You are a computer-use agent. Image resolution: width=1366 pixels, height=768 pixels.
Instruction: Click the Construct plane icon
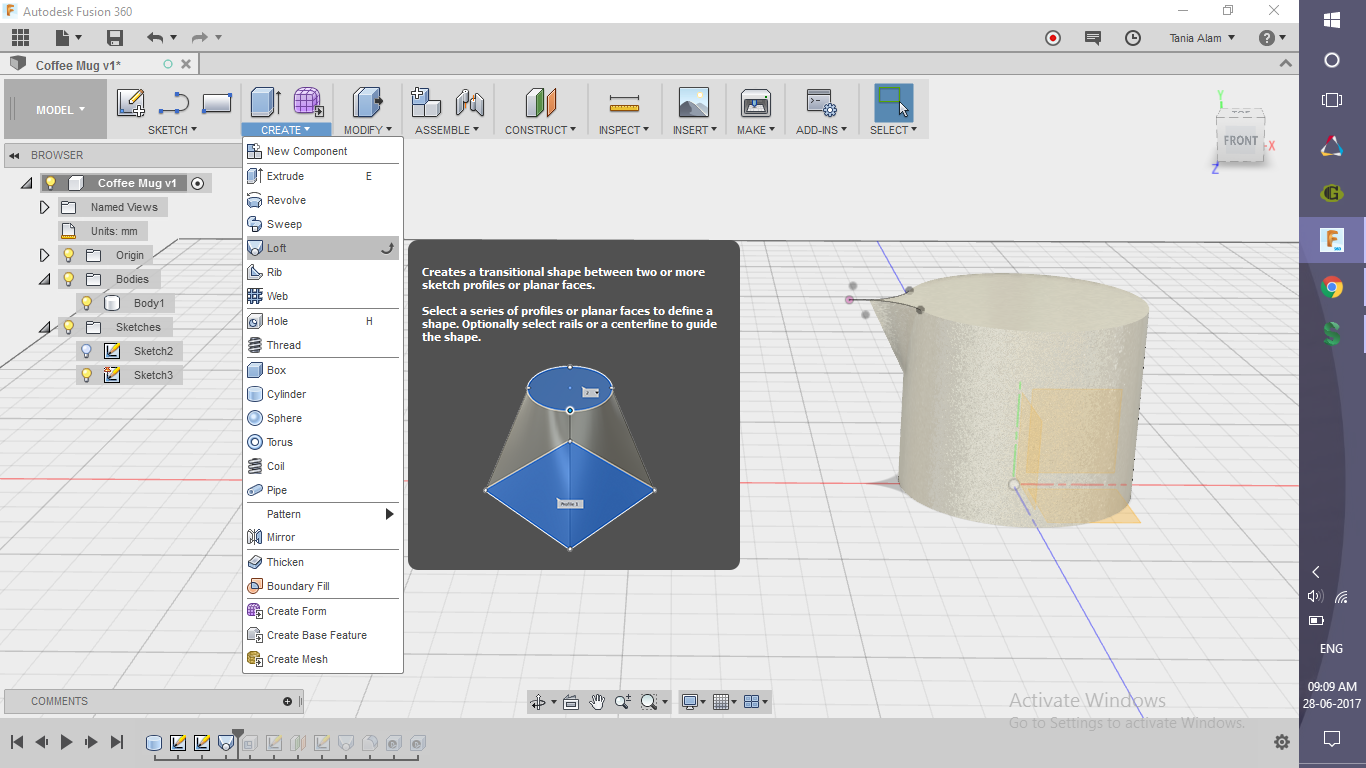540,102
